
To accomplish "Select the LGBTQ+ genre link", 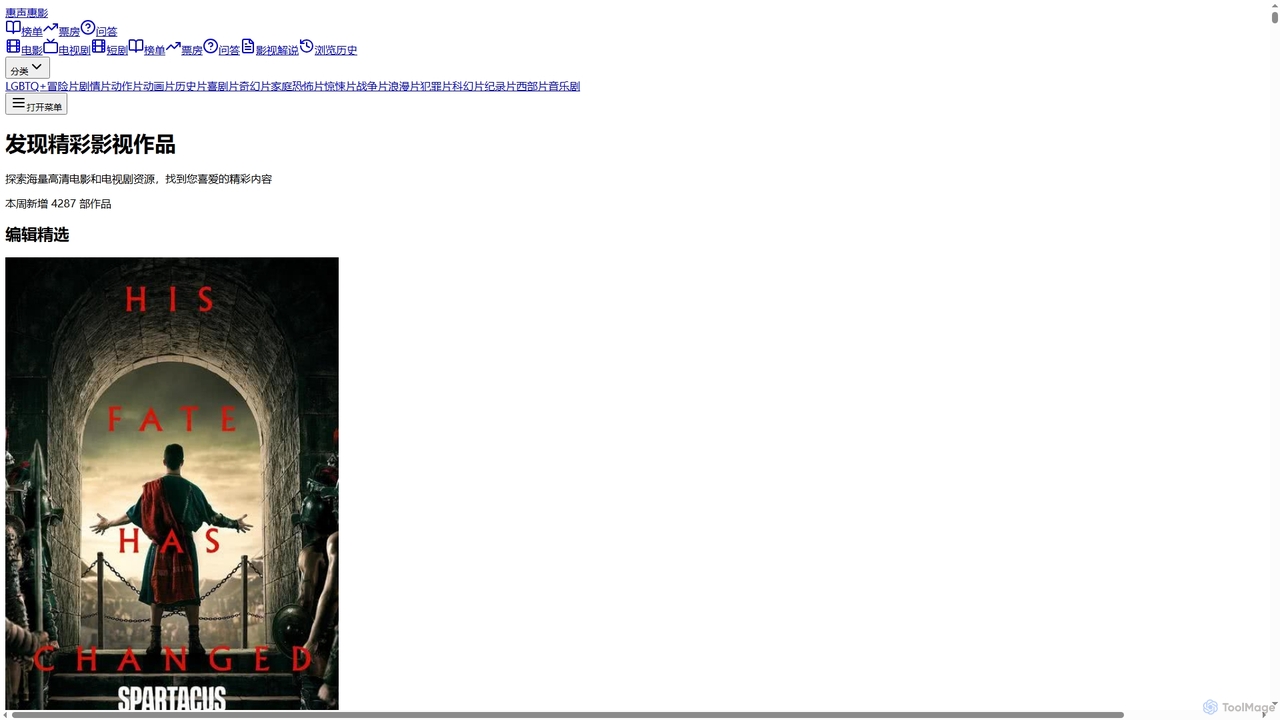I will pyautogui.click(x=26, y=86).
